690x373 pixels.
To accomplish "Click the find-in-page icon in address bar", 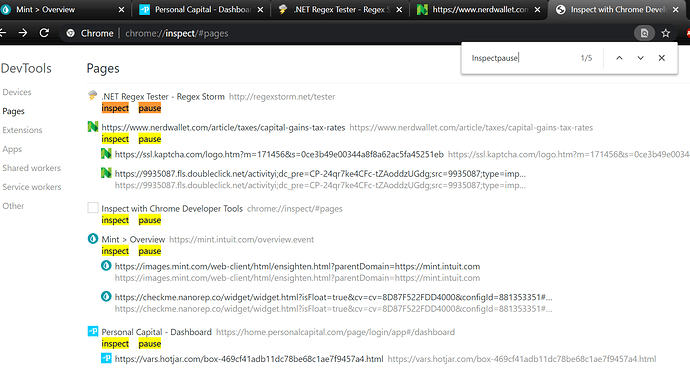I will point(644,33).
